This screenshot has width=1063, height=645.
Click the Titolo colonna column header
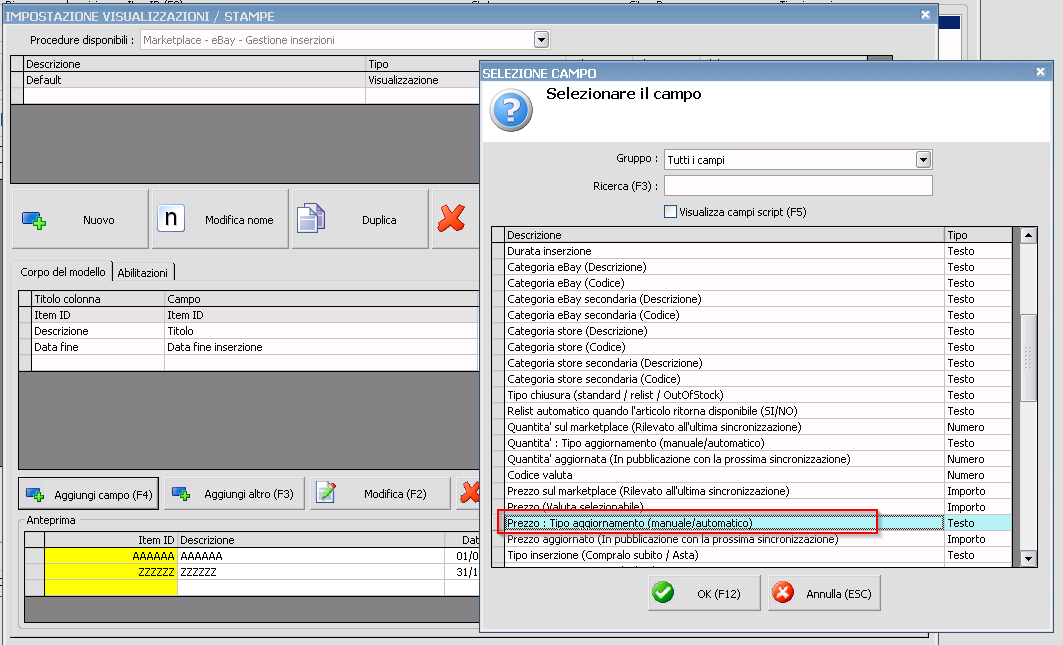[98, 299]
